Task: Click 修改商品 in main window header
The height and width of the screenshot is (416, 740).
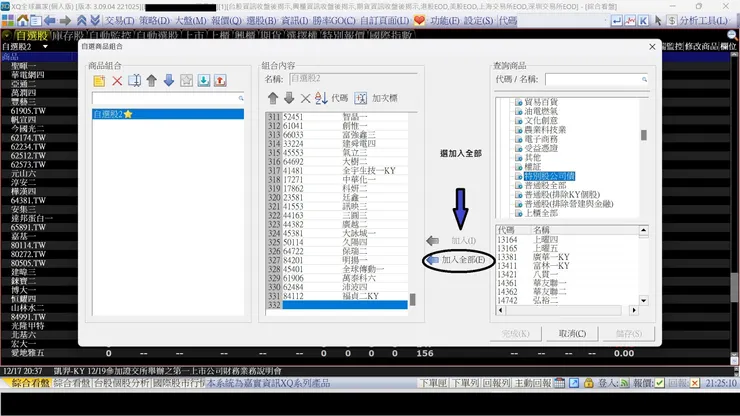Action: click(702, 46)
